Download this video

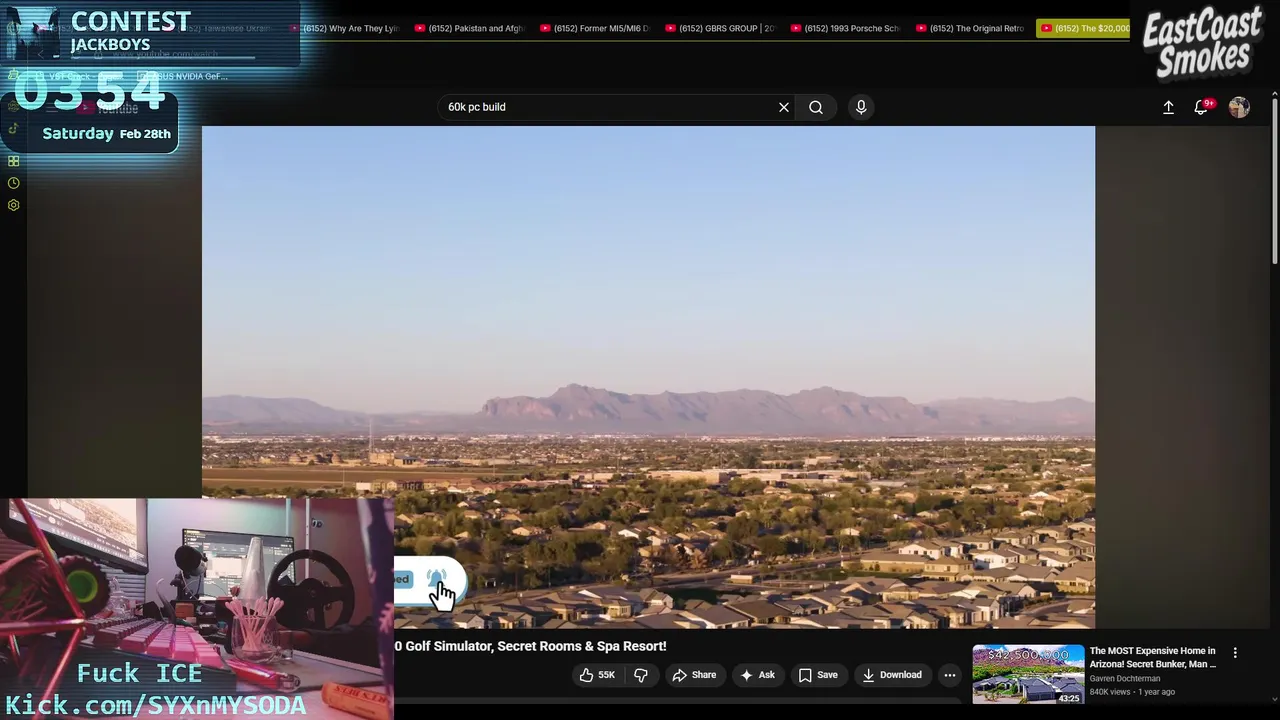tap(892, 675)
